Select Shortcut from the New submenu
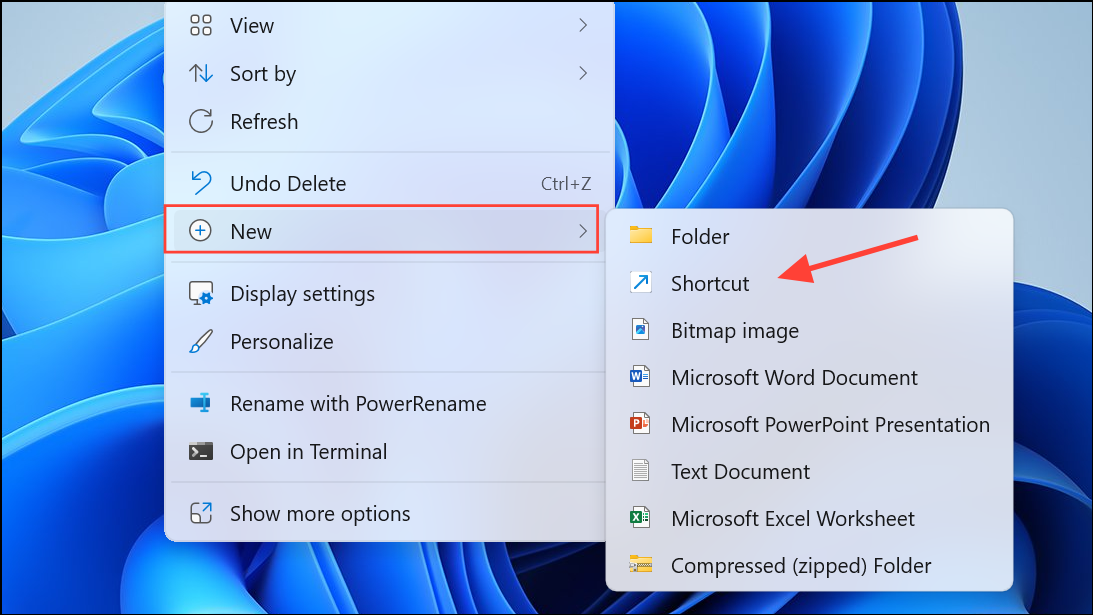1093x615 pixels. point(710,283)
